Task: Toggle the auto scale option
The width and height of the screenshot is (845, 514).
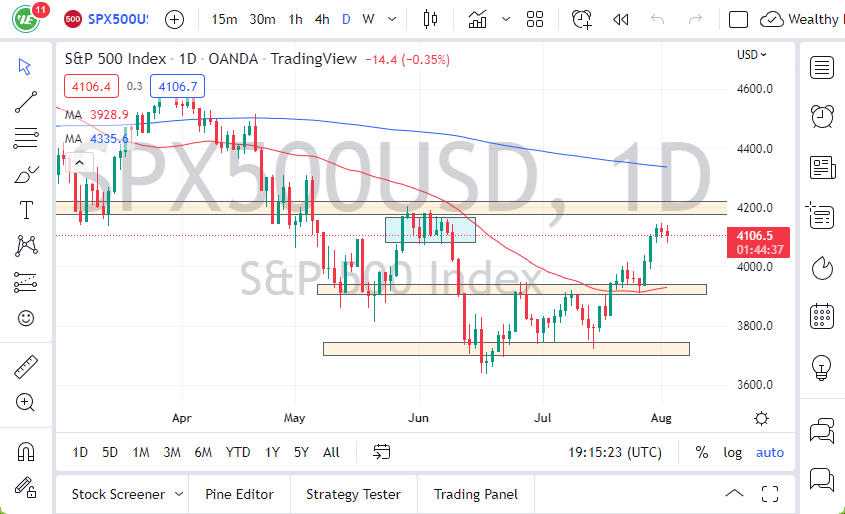Action: tap(770, 452)
